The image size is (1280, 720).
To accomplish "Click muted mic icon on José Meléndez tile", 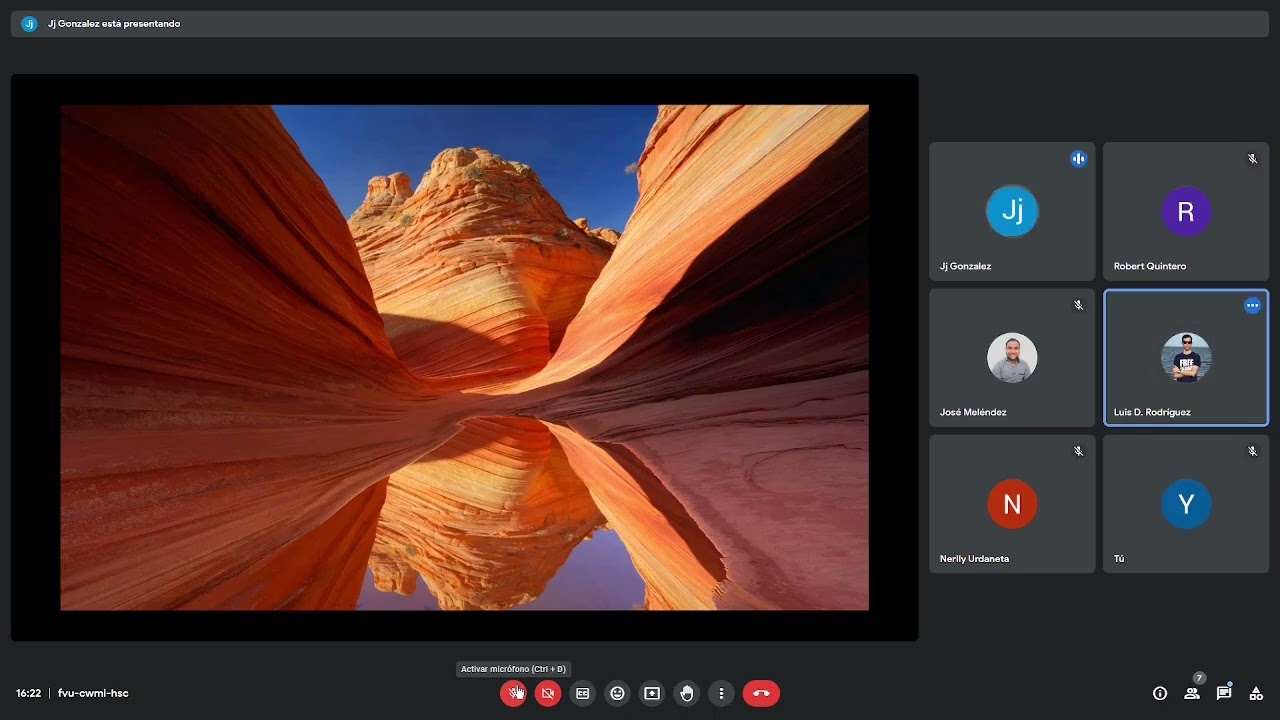I will [1078, 305].
